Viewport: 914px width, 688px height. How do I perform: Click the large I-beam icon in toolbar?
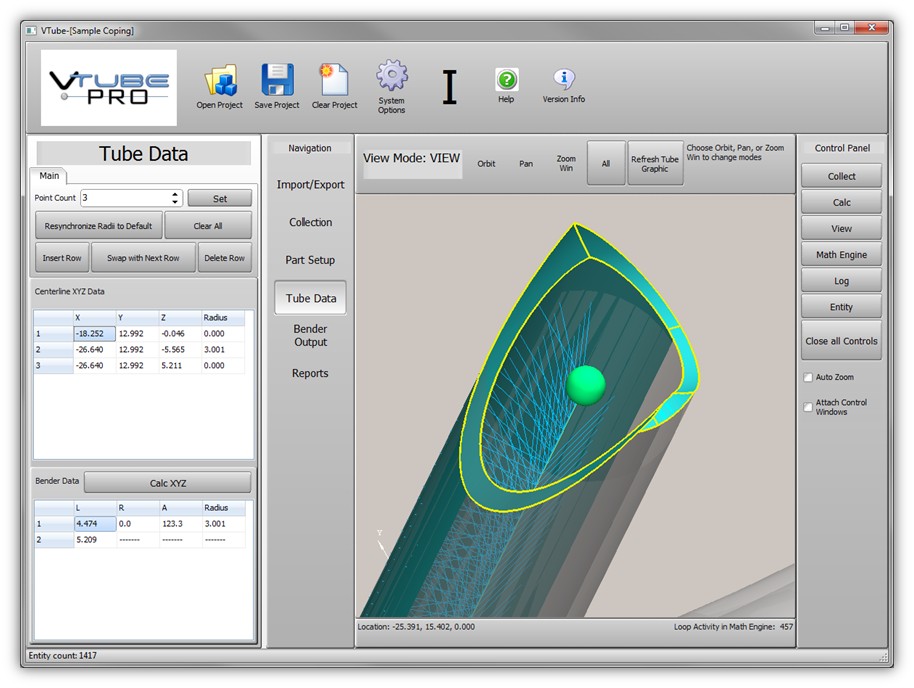coord(449,88)
